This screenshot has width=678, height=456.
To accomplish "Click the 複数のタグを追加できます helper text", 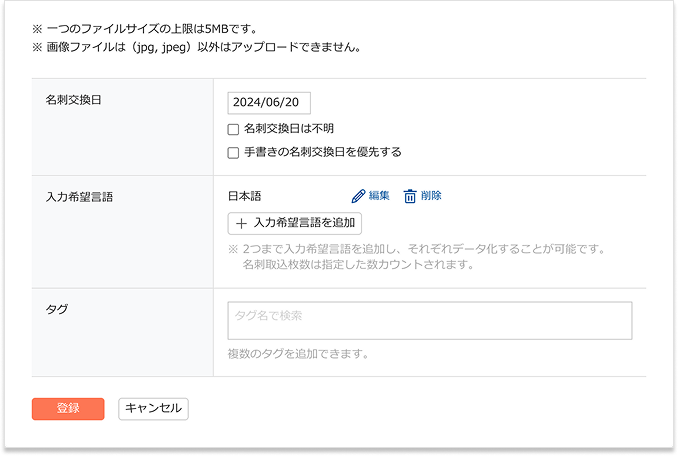I will (298, 354).
